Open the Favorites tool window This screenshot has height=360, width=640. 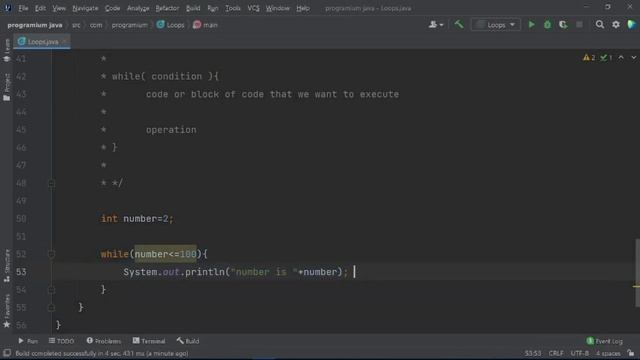tap(7, 311)
